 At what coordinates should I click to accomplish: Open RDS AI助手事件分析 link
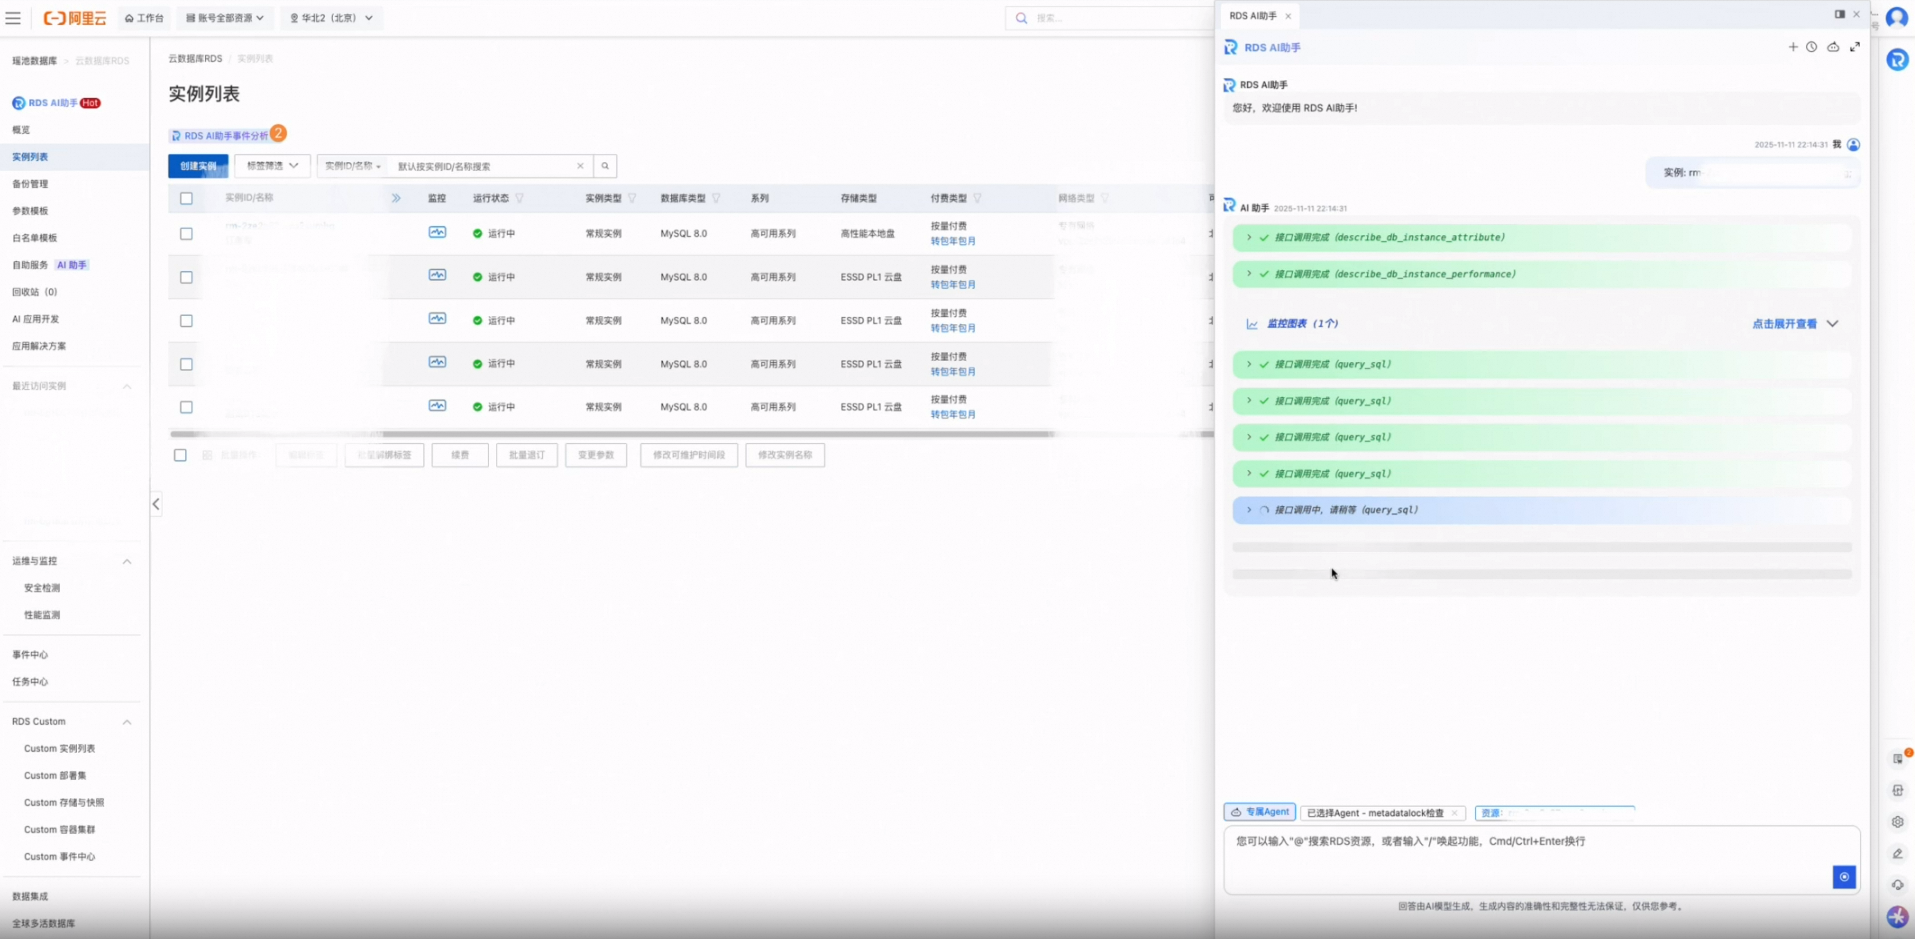tap(220, 136)
